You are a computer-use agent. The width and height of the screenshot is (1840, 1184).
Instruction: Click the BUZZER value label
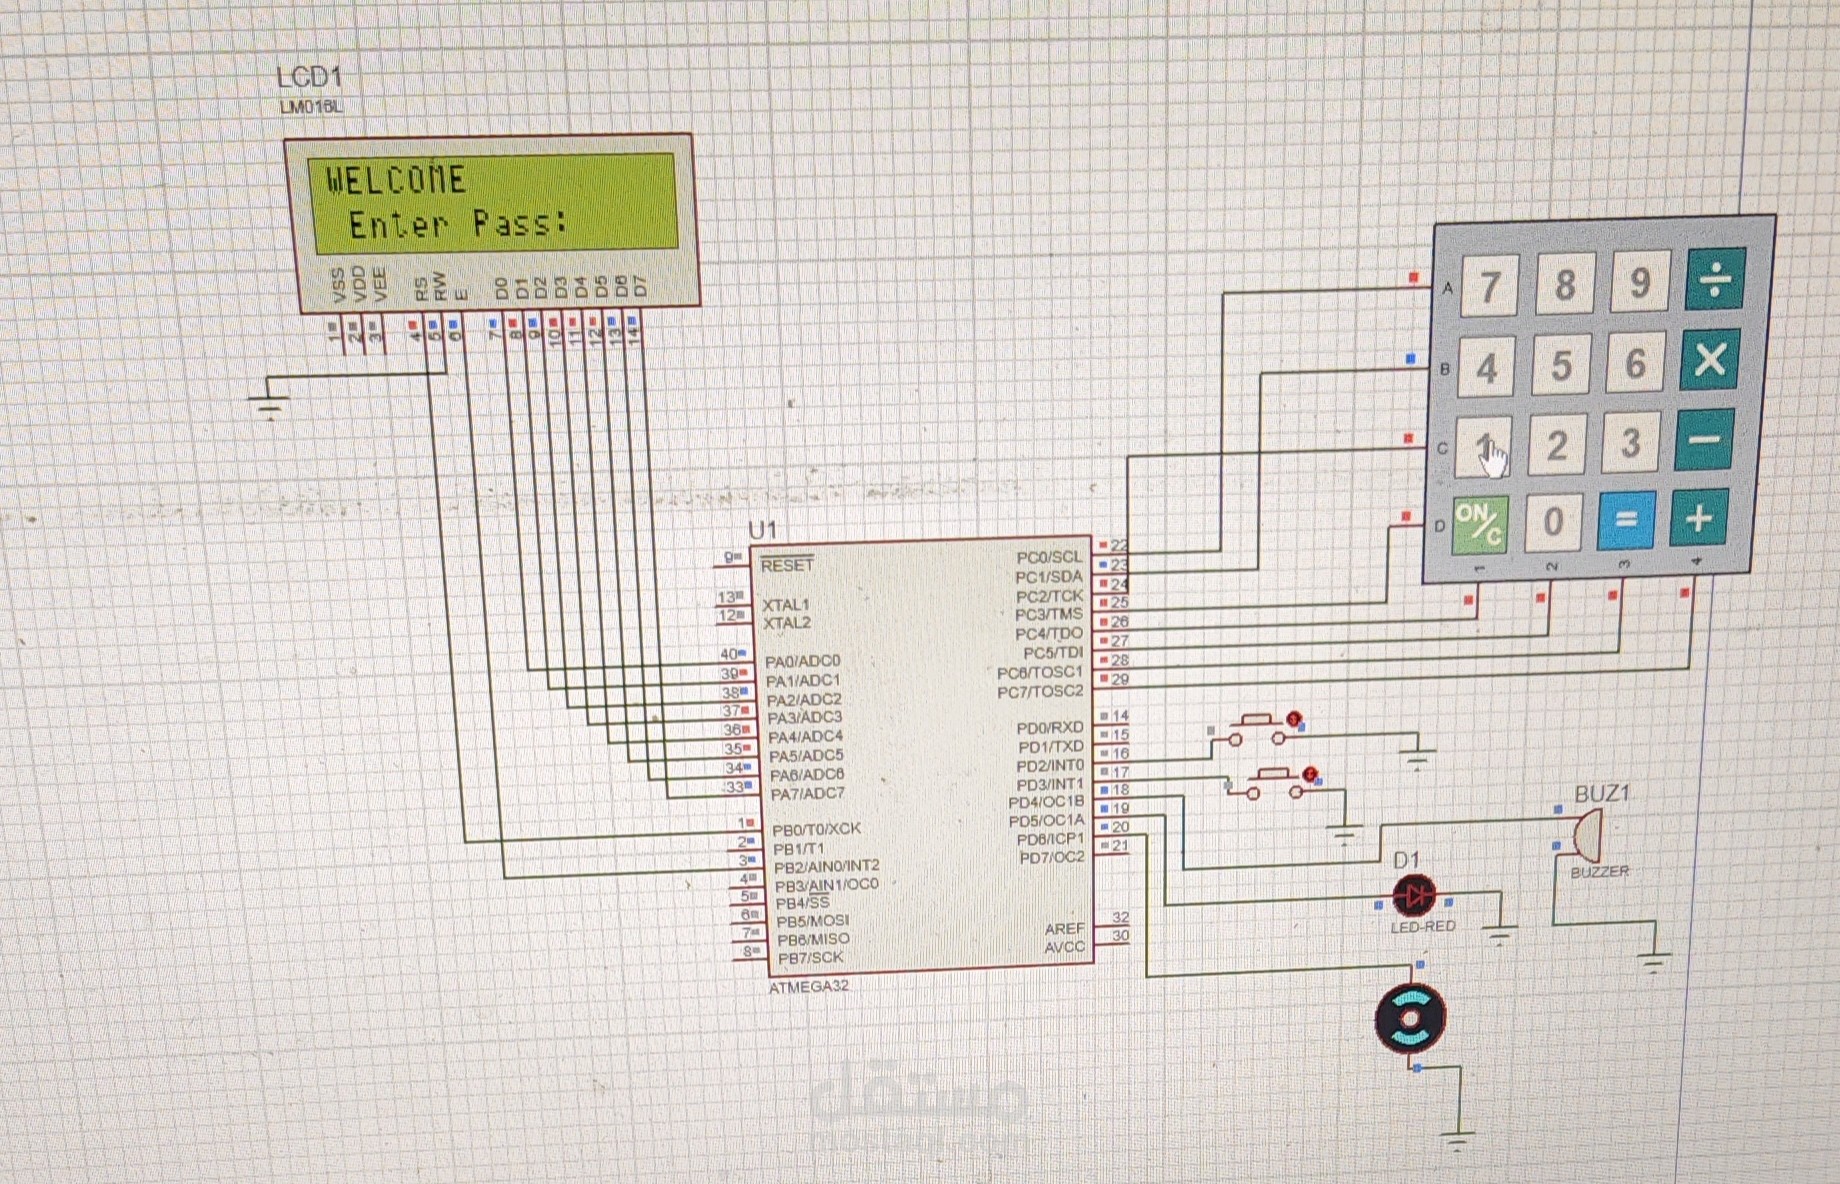1600,872
